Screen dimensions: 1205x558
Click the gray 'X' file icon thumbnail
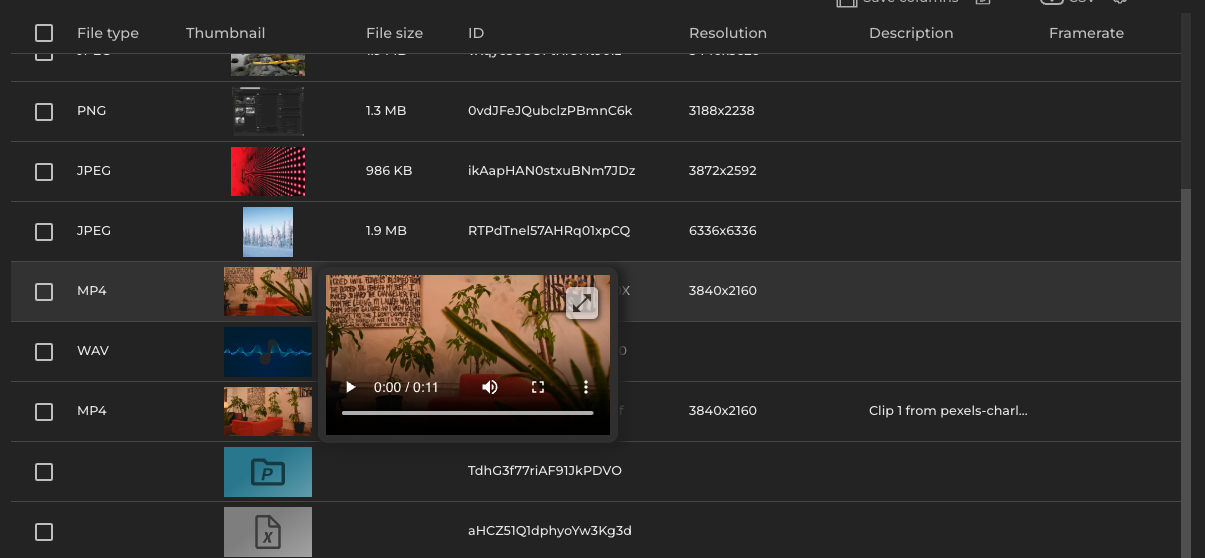point(268,532)
